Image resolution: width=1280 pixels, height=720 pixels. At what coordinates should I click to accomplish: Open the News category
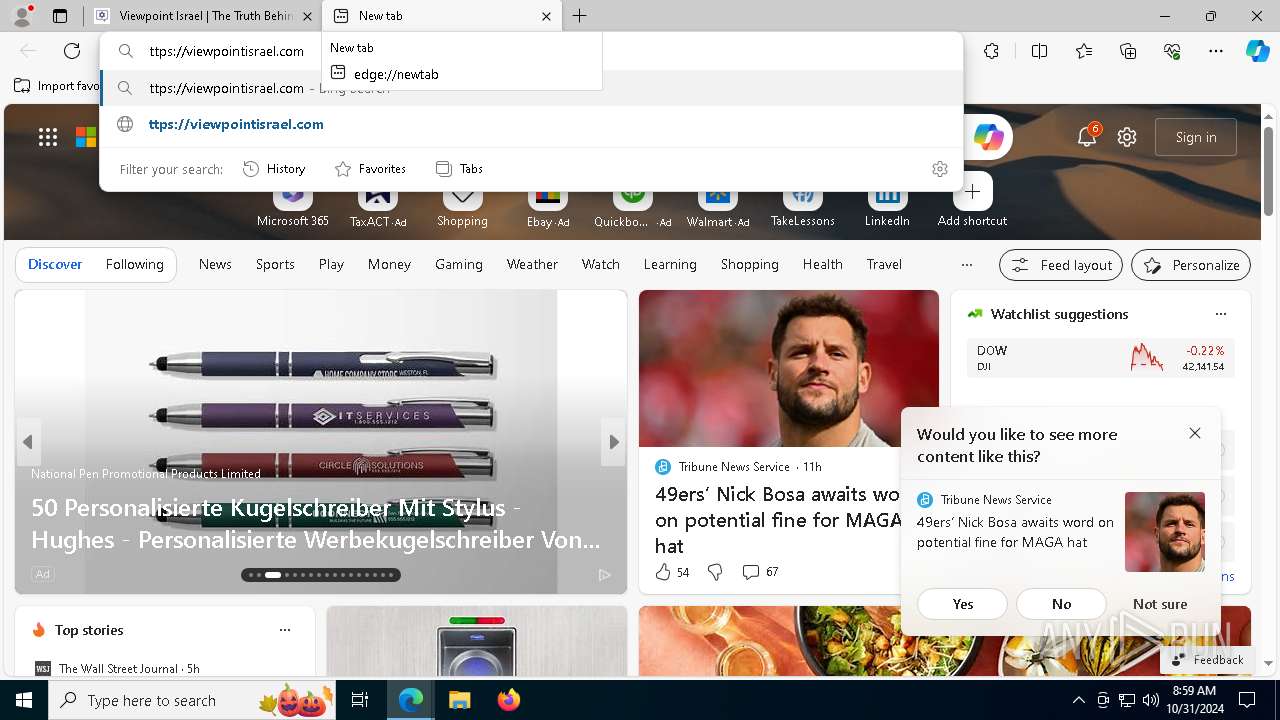[x=215, y=264]
